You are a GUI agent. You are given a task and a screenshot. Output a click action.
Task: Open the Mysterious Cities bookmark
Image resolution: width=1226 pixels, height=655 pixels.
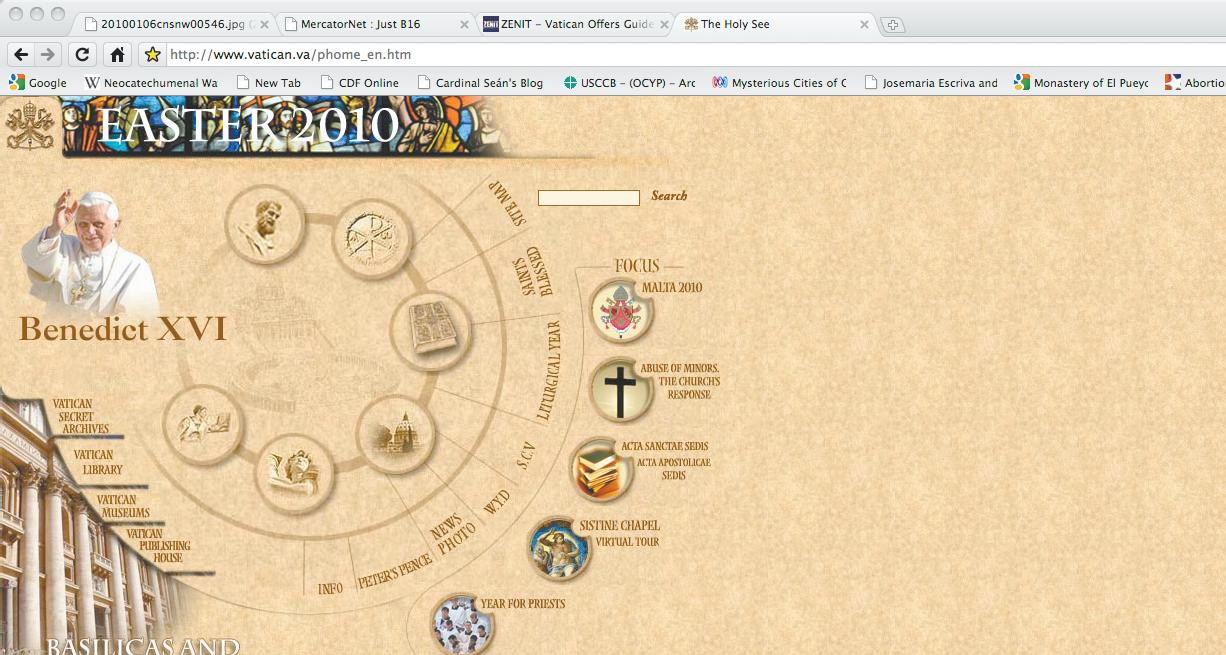click(779, 83)
